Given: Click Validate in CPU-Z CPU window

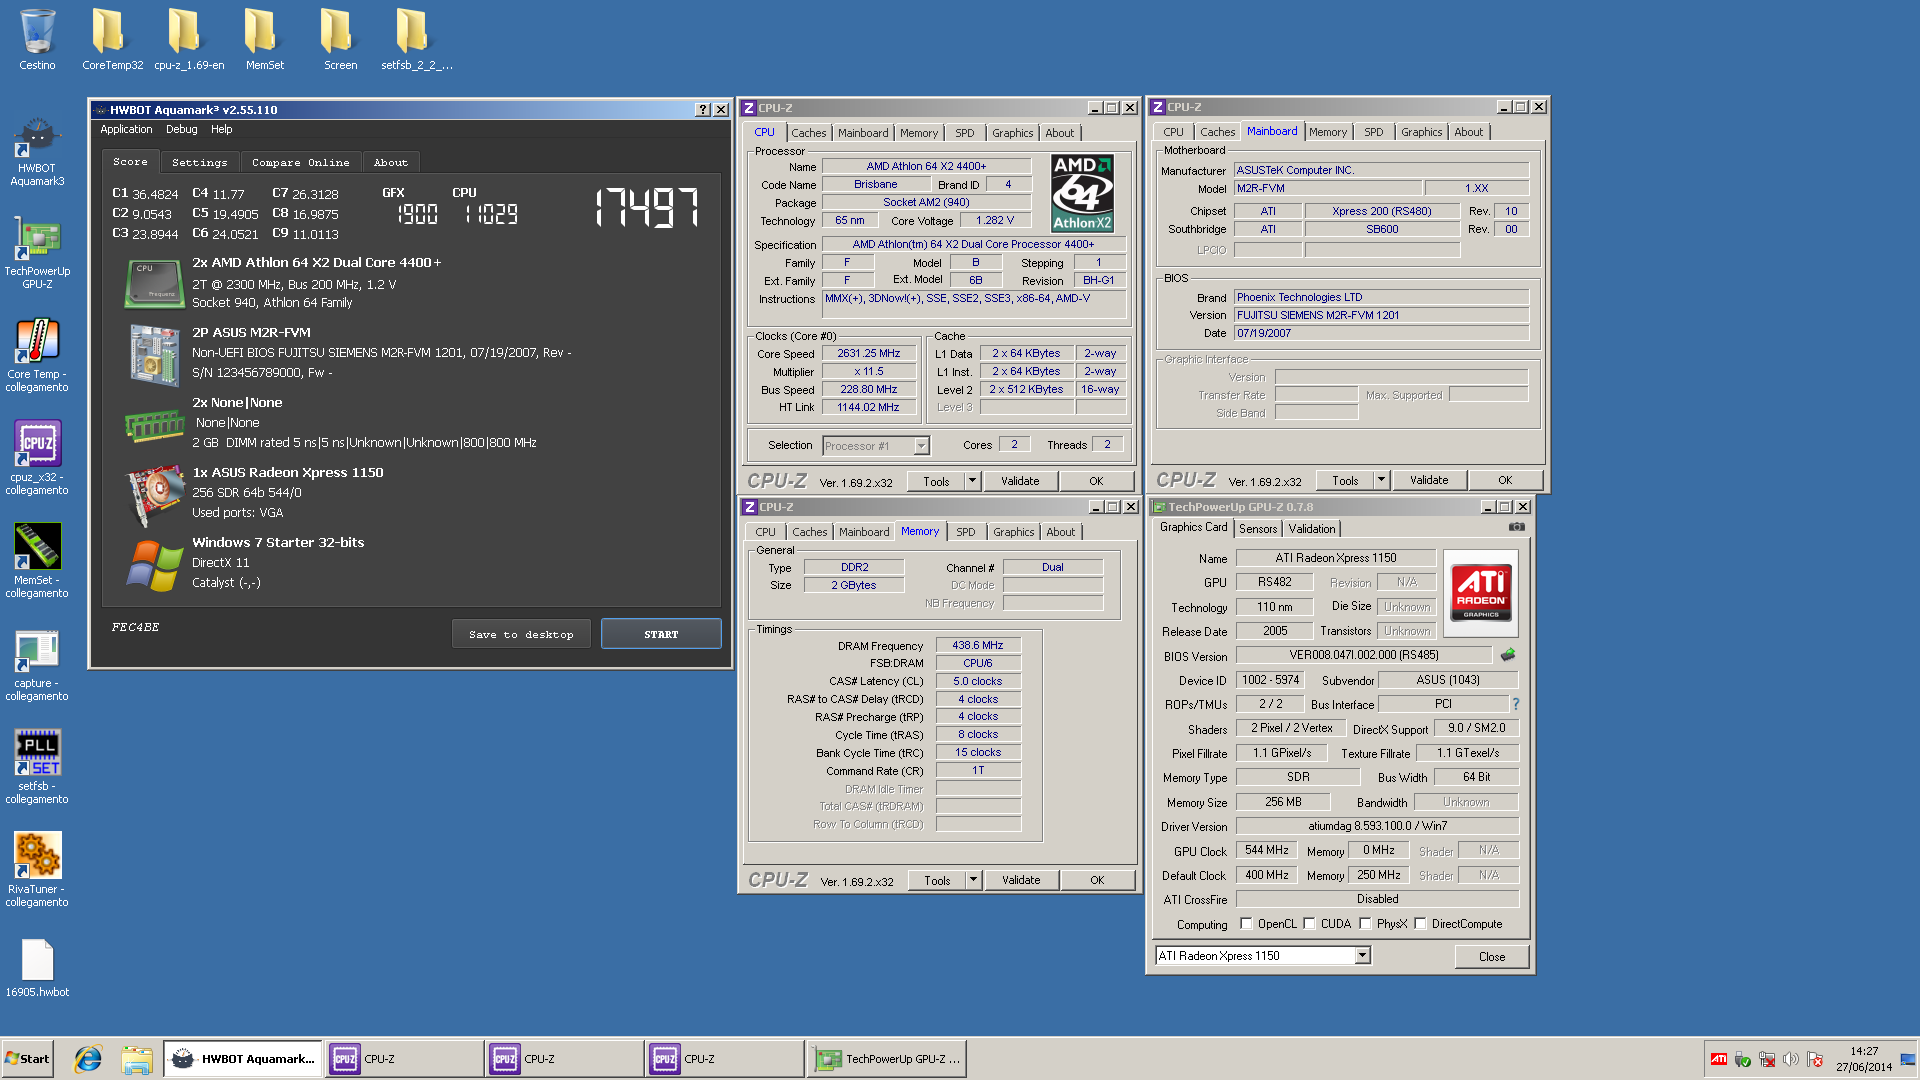Looking at the screenshot, I should (x=1020, y=481).
